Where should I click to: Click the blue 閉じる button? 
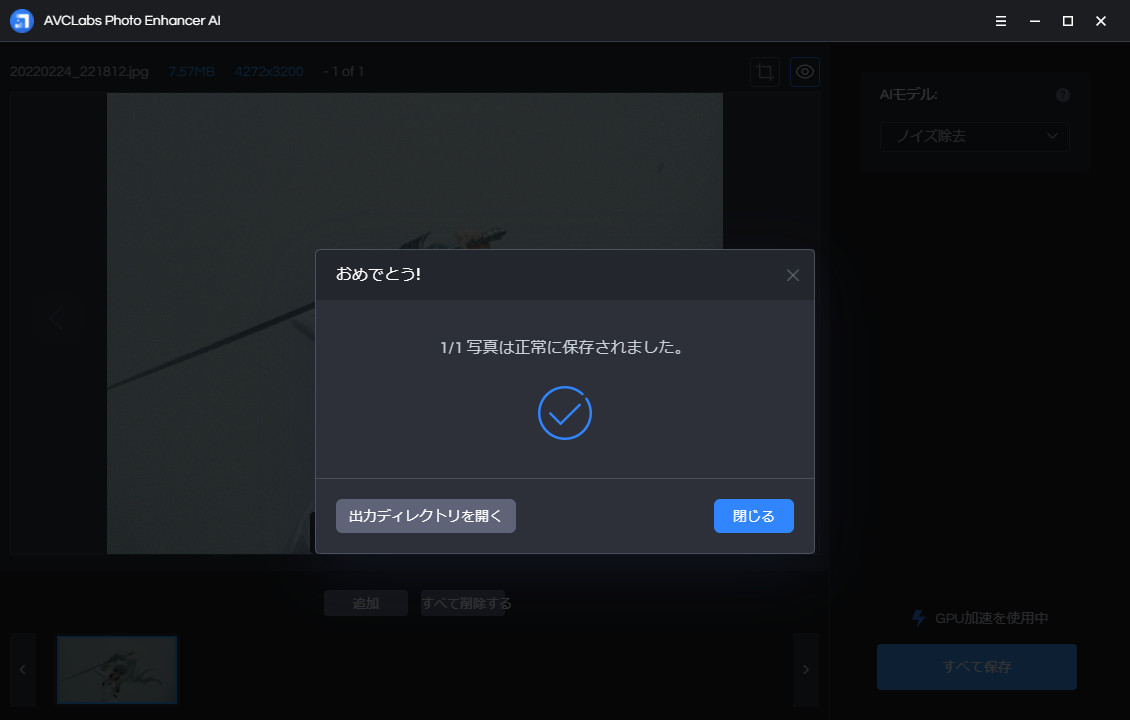754,516
